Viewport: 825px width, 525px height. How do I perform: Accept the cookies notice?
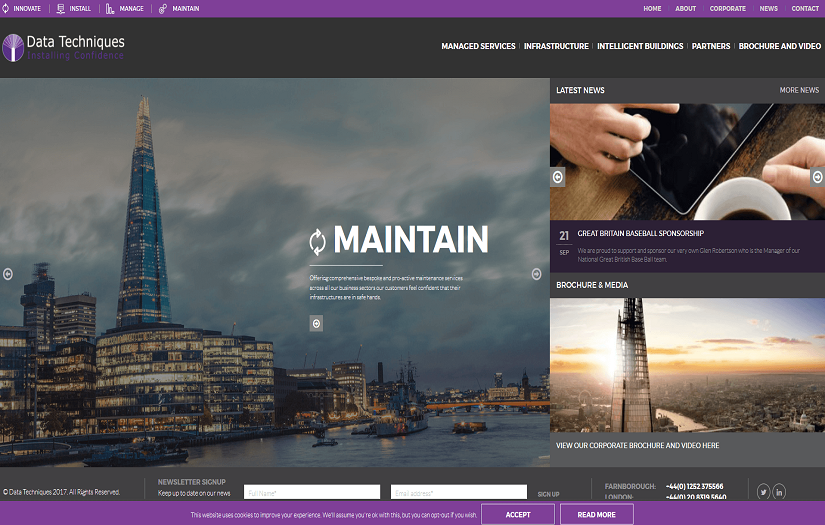[x=518, y=514]
